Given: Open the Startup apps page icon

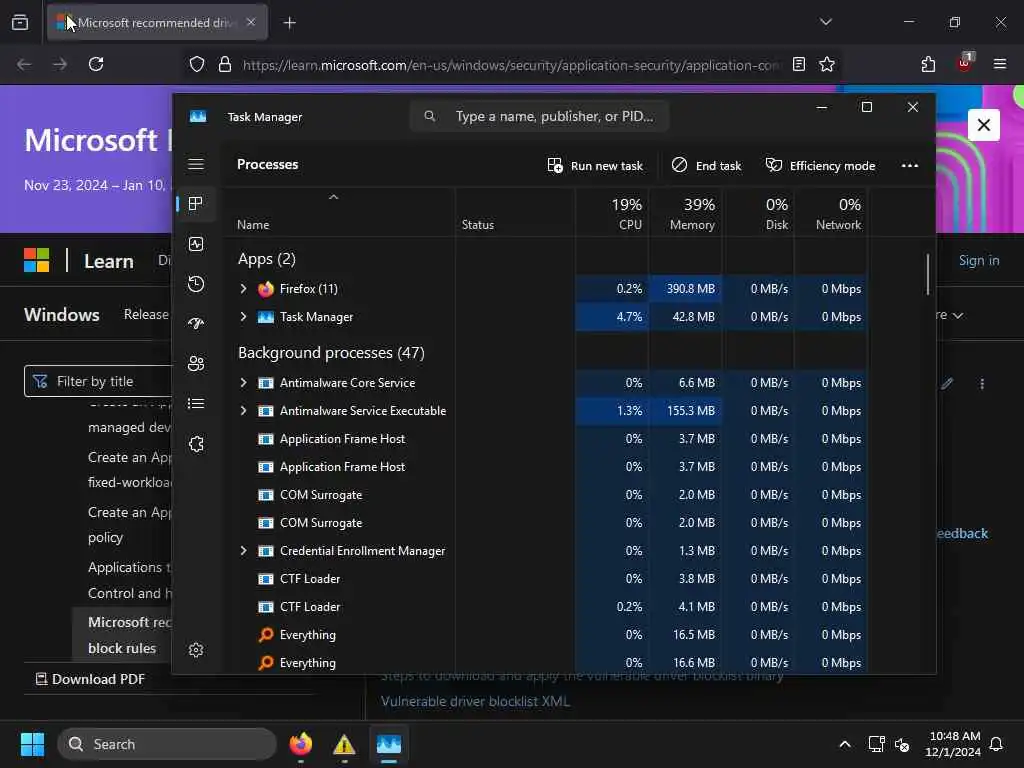Looking at the screenshot, I should tap(196, 324).
